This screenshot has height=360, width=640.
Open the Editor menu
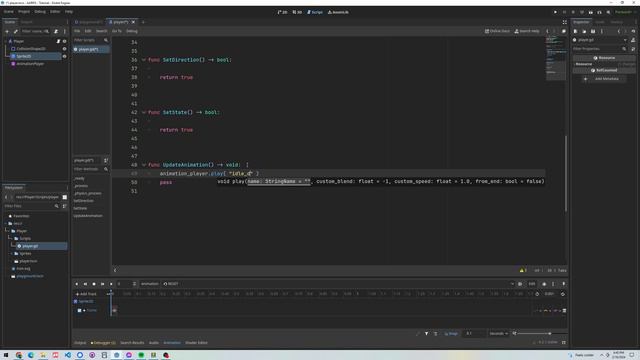pos(55,11)
